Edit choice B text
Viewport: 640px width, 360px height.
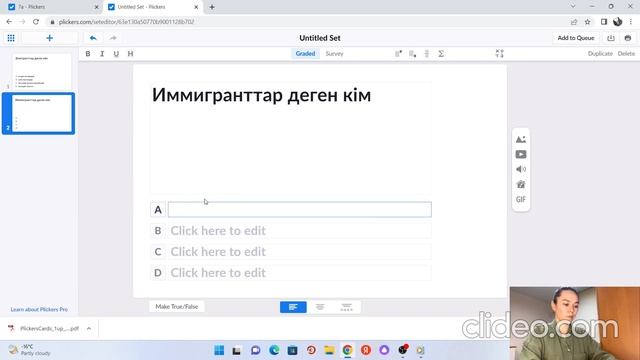point(300,231)
